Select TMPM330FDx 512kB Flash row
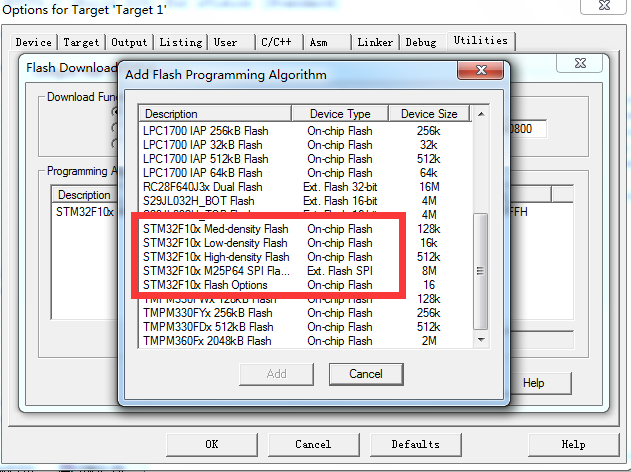Viewport: 631px width, 472px height. 305,327
